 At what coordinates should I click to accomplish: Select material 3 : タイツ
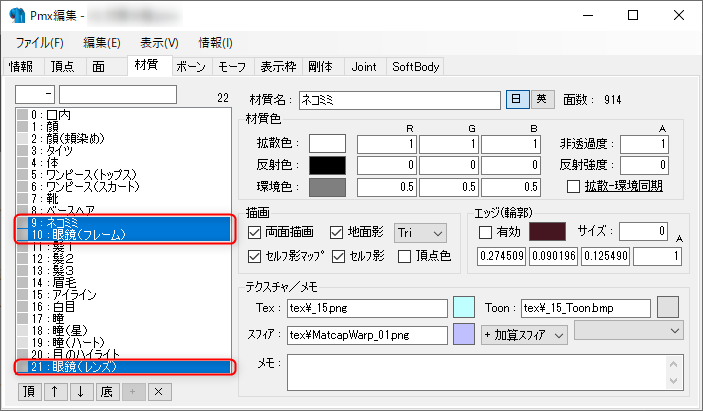pyautogui.click(x=123, y=151)
